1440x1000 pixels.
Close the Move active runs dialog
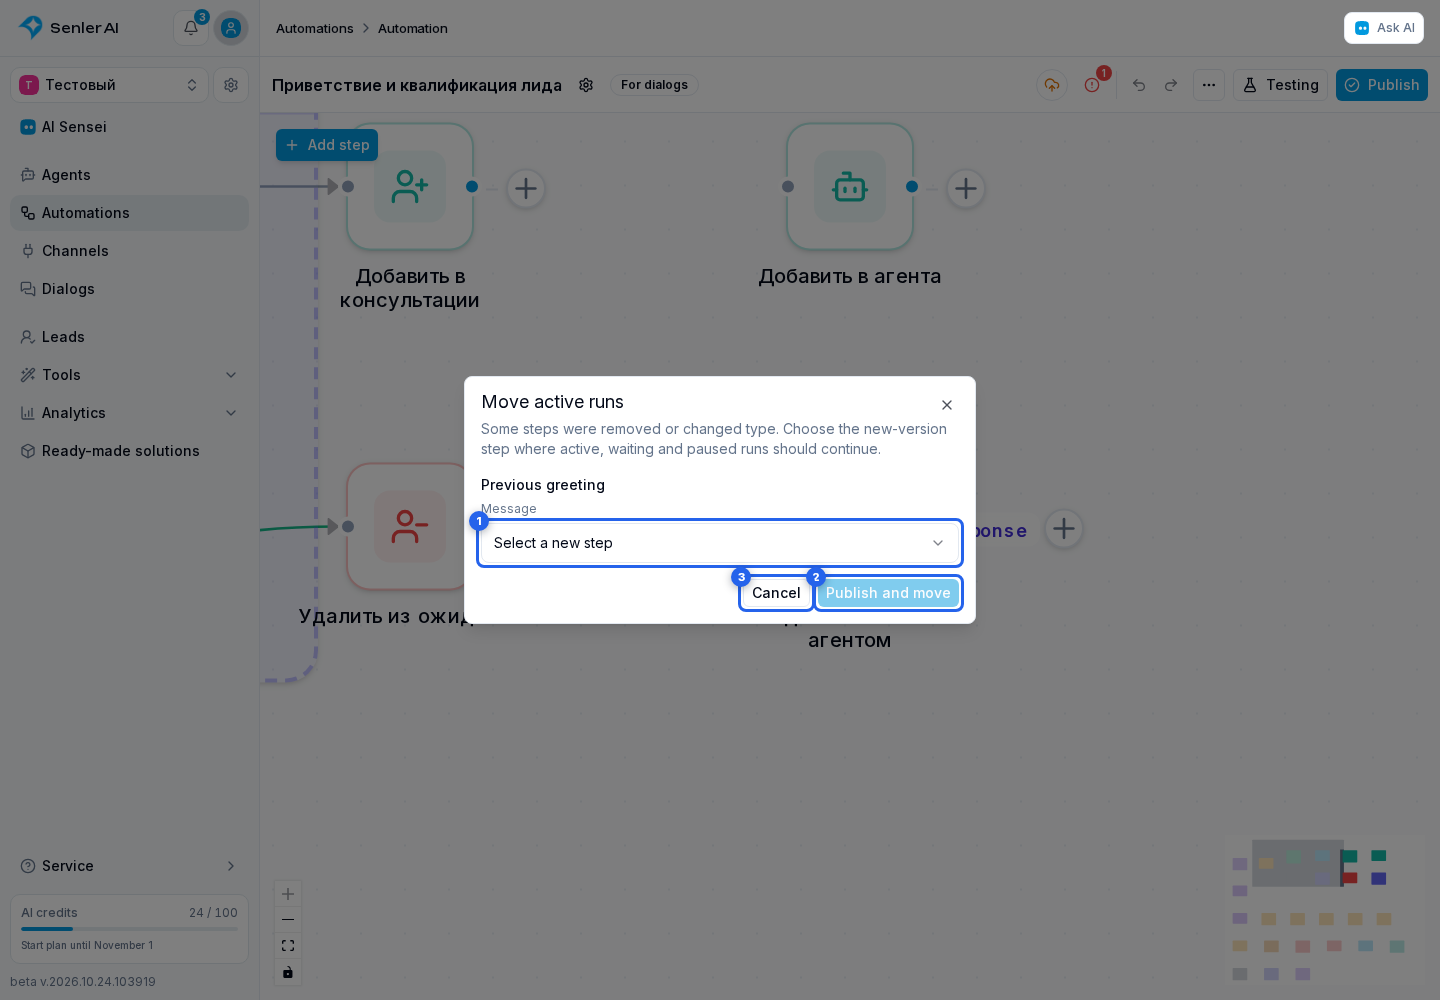(x=947, y=405)
